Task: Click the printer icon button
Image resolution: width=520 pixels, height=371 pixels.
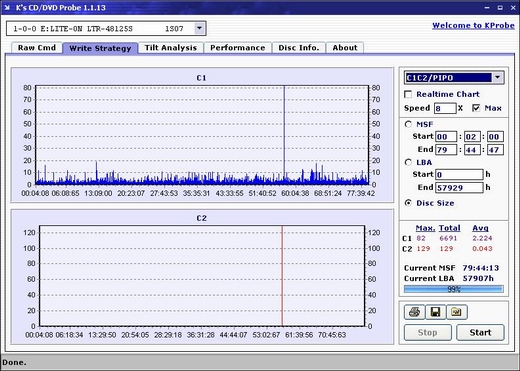Action: [x=414, y=312]
